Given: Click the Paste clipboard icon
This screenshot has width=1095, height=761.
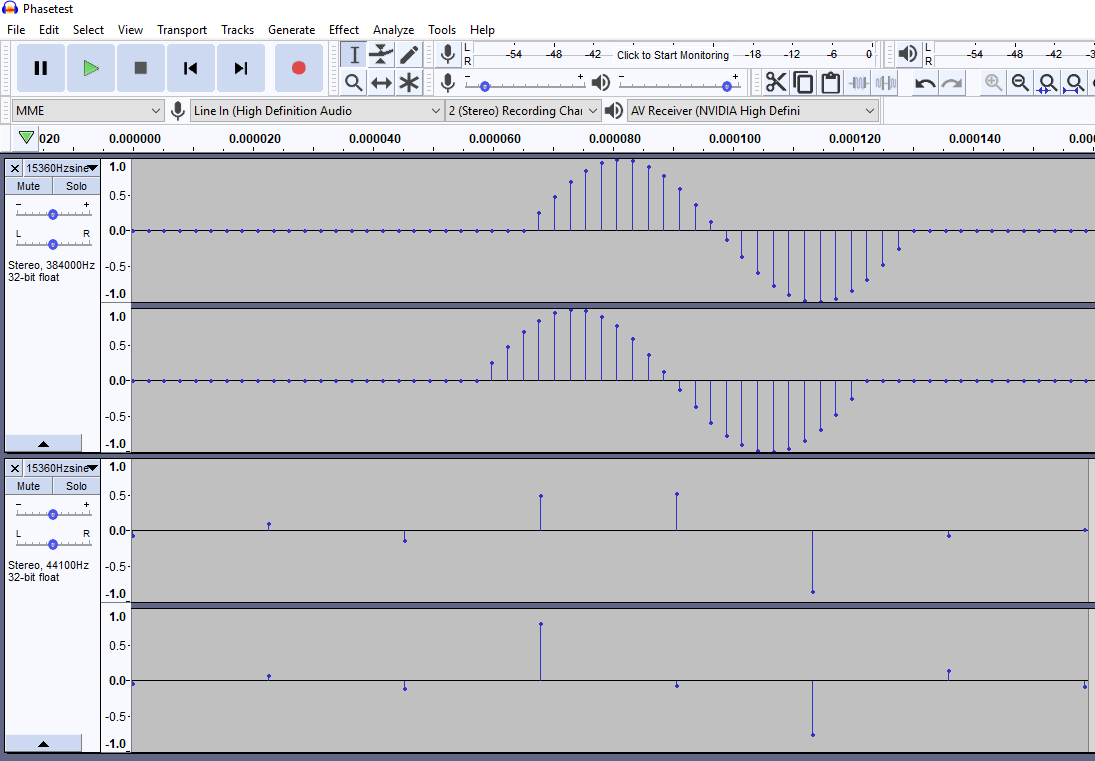Looking at the screenshot, I should point(830,83).
